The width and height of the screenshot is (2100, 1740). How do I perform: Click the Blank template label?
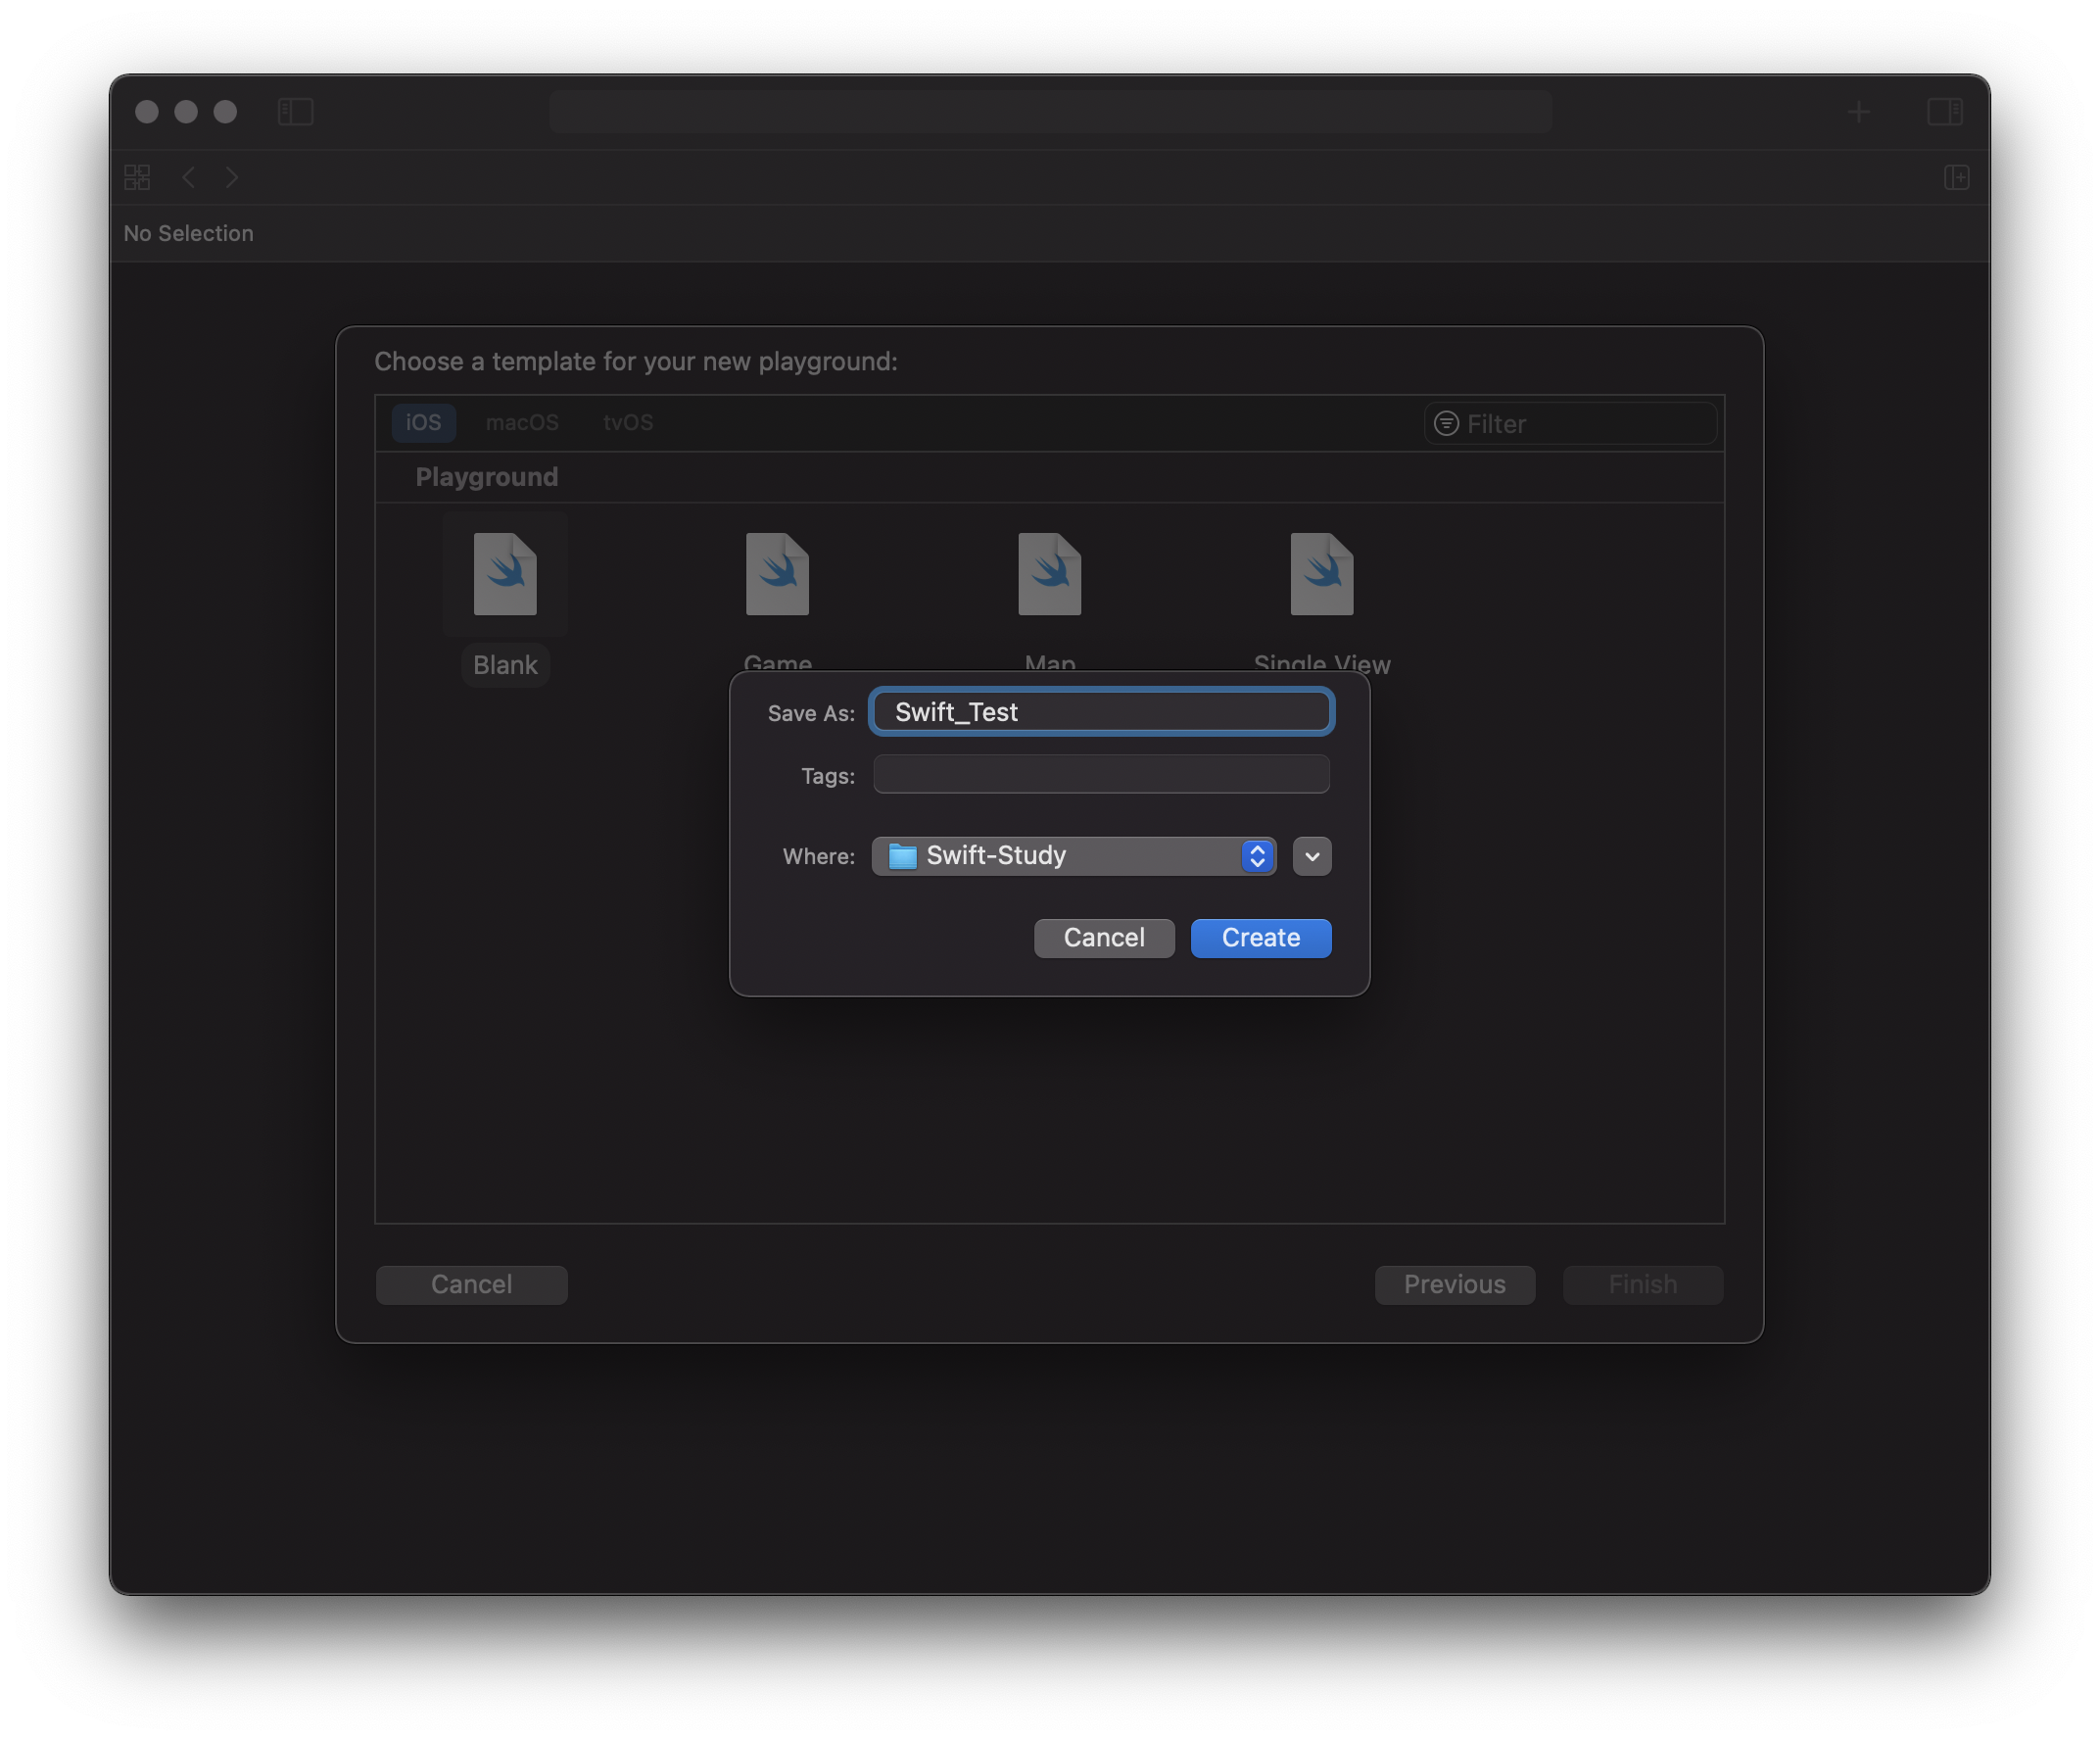[x=505, y=665]
